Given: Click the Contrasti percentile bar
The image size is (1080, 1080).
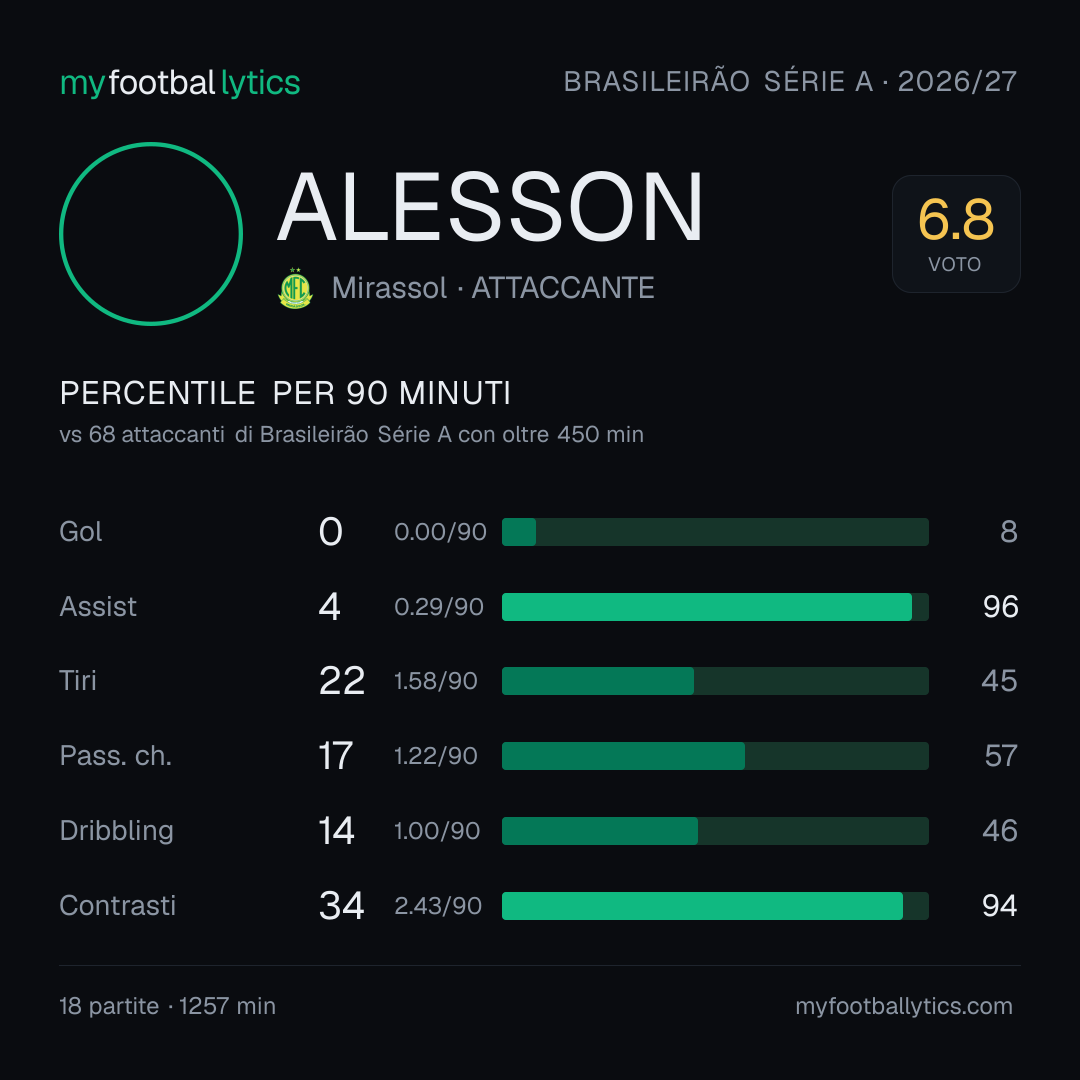Looking at the screenshot, I should [715, 906].
